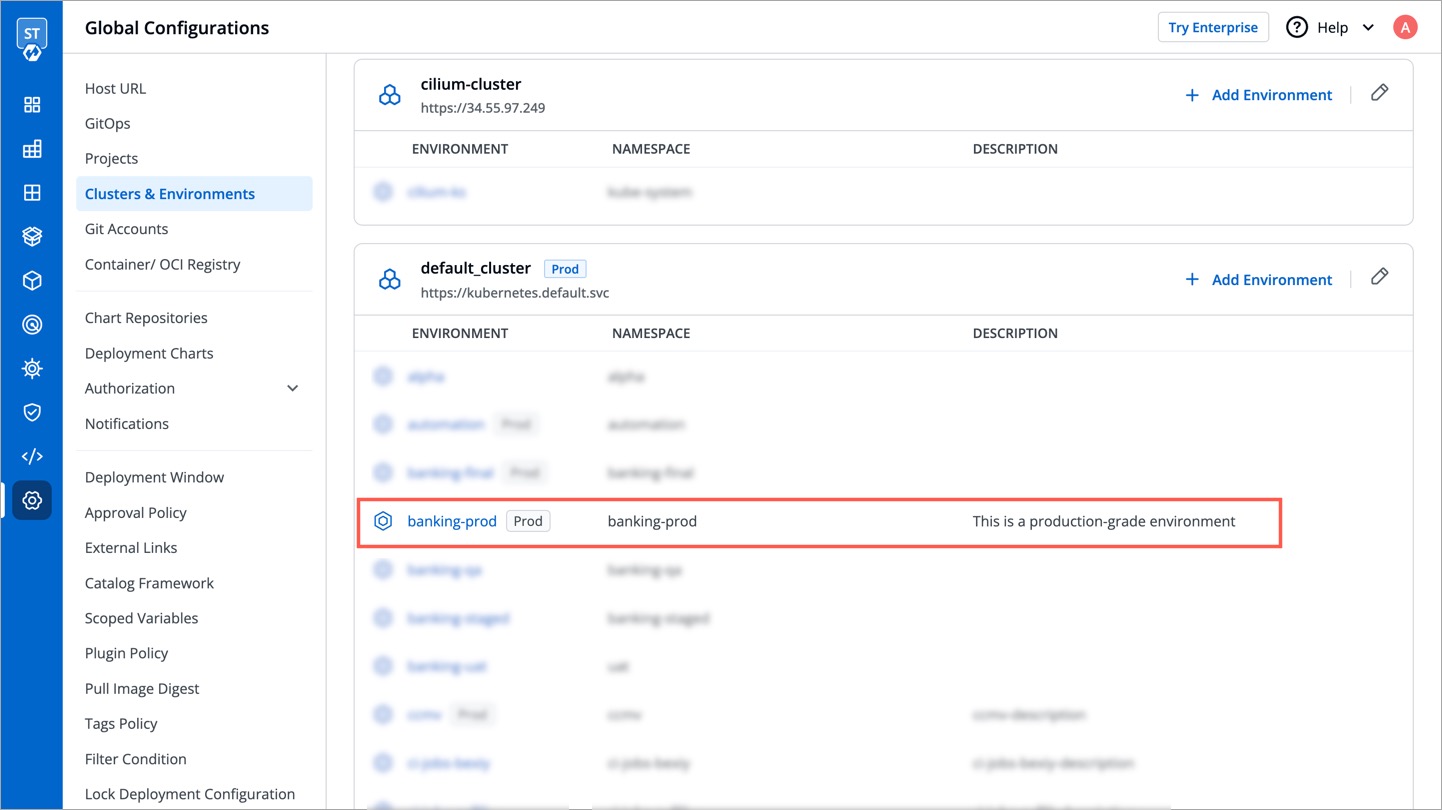Image resolution: width=1442 pixels, height=810 pixels.
Task: Go to Container/ OCI Registry settings
Action: [x=163, y=264]
